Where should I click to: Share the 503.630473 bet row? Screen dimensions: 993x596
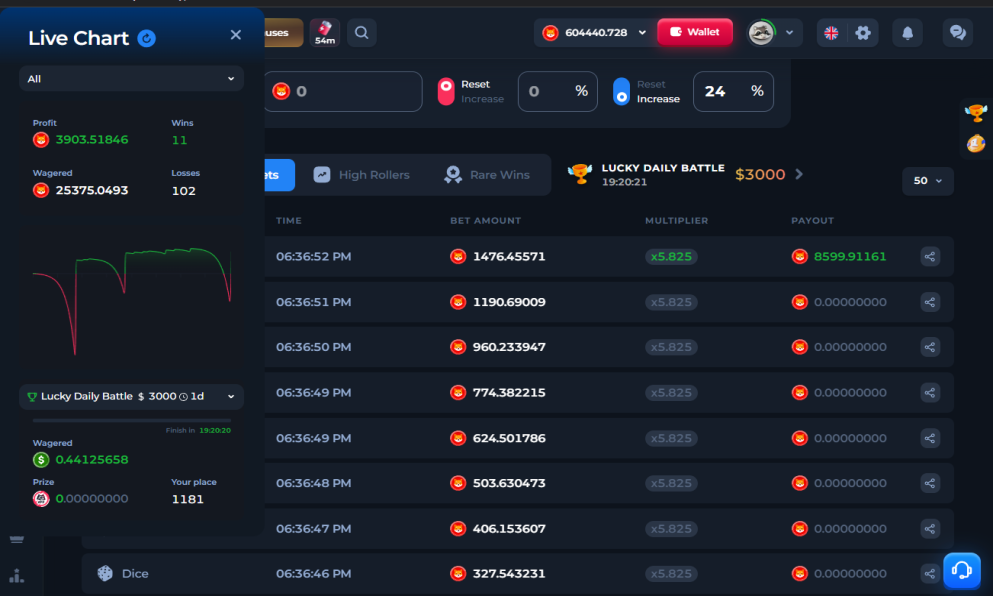[x=930, y=483]
